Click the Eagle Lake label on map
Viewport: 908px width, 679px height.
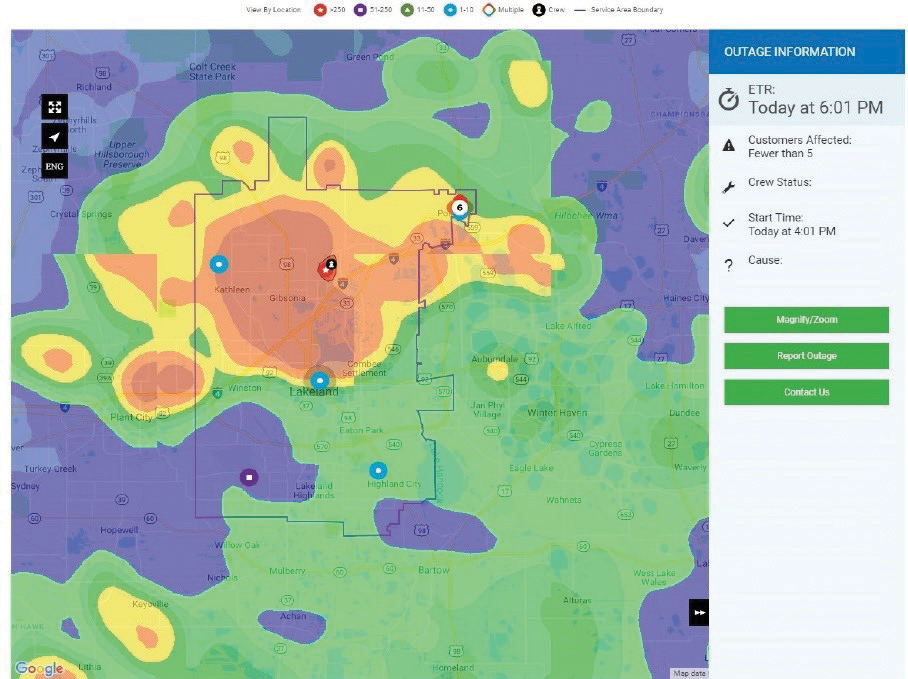coord(531,468)
